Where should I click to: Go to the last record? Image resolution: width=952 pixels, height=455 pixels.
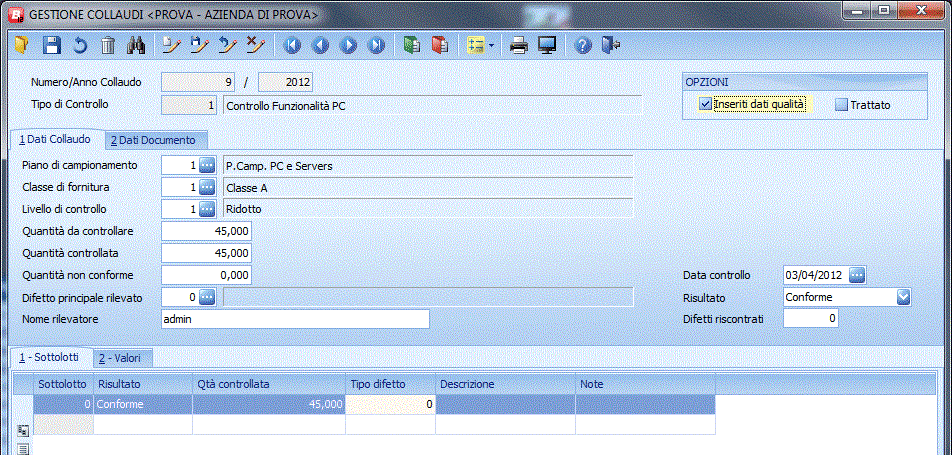(376, 46)
